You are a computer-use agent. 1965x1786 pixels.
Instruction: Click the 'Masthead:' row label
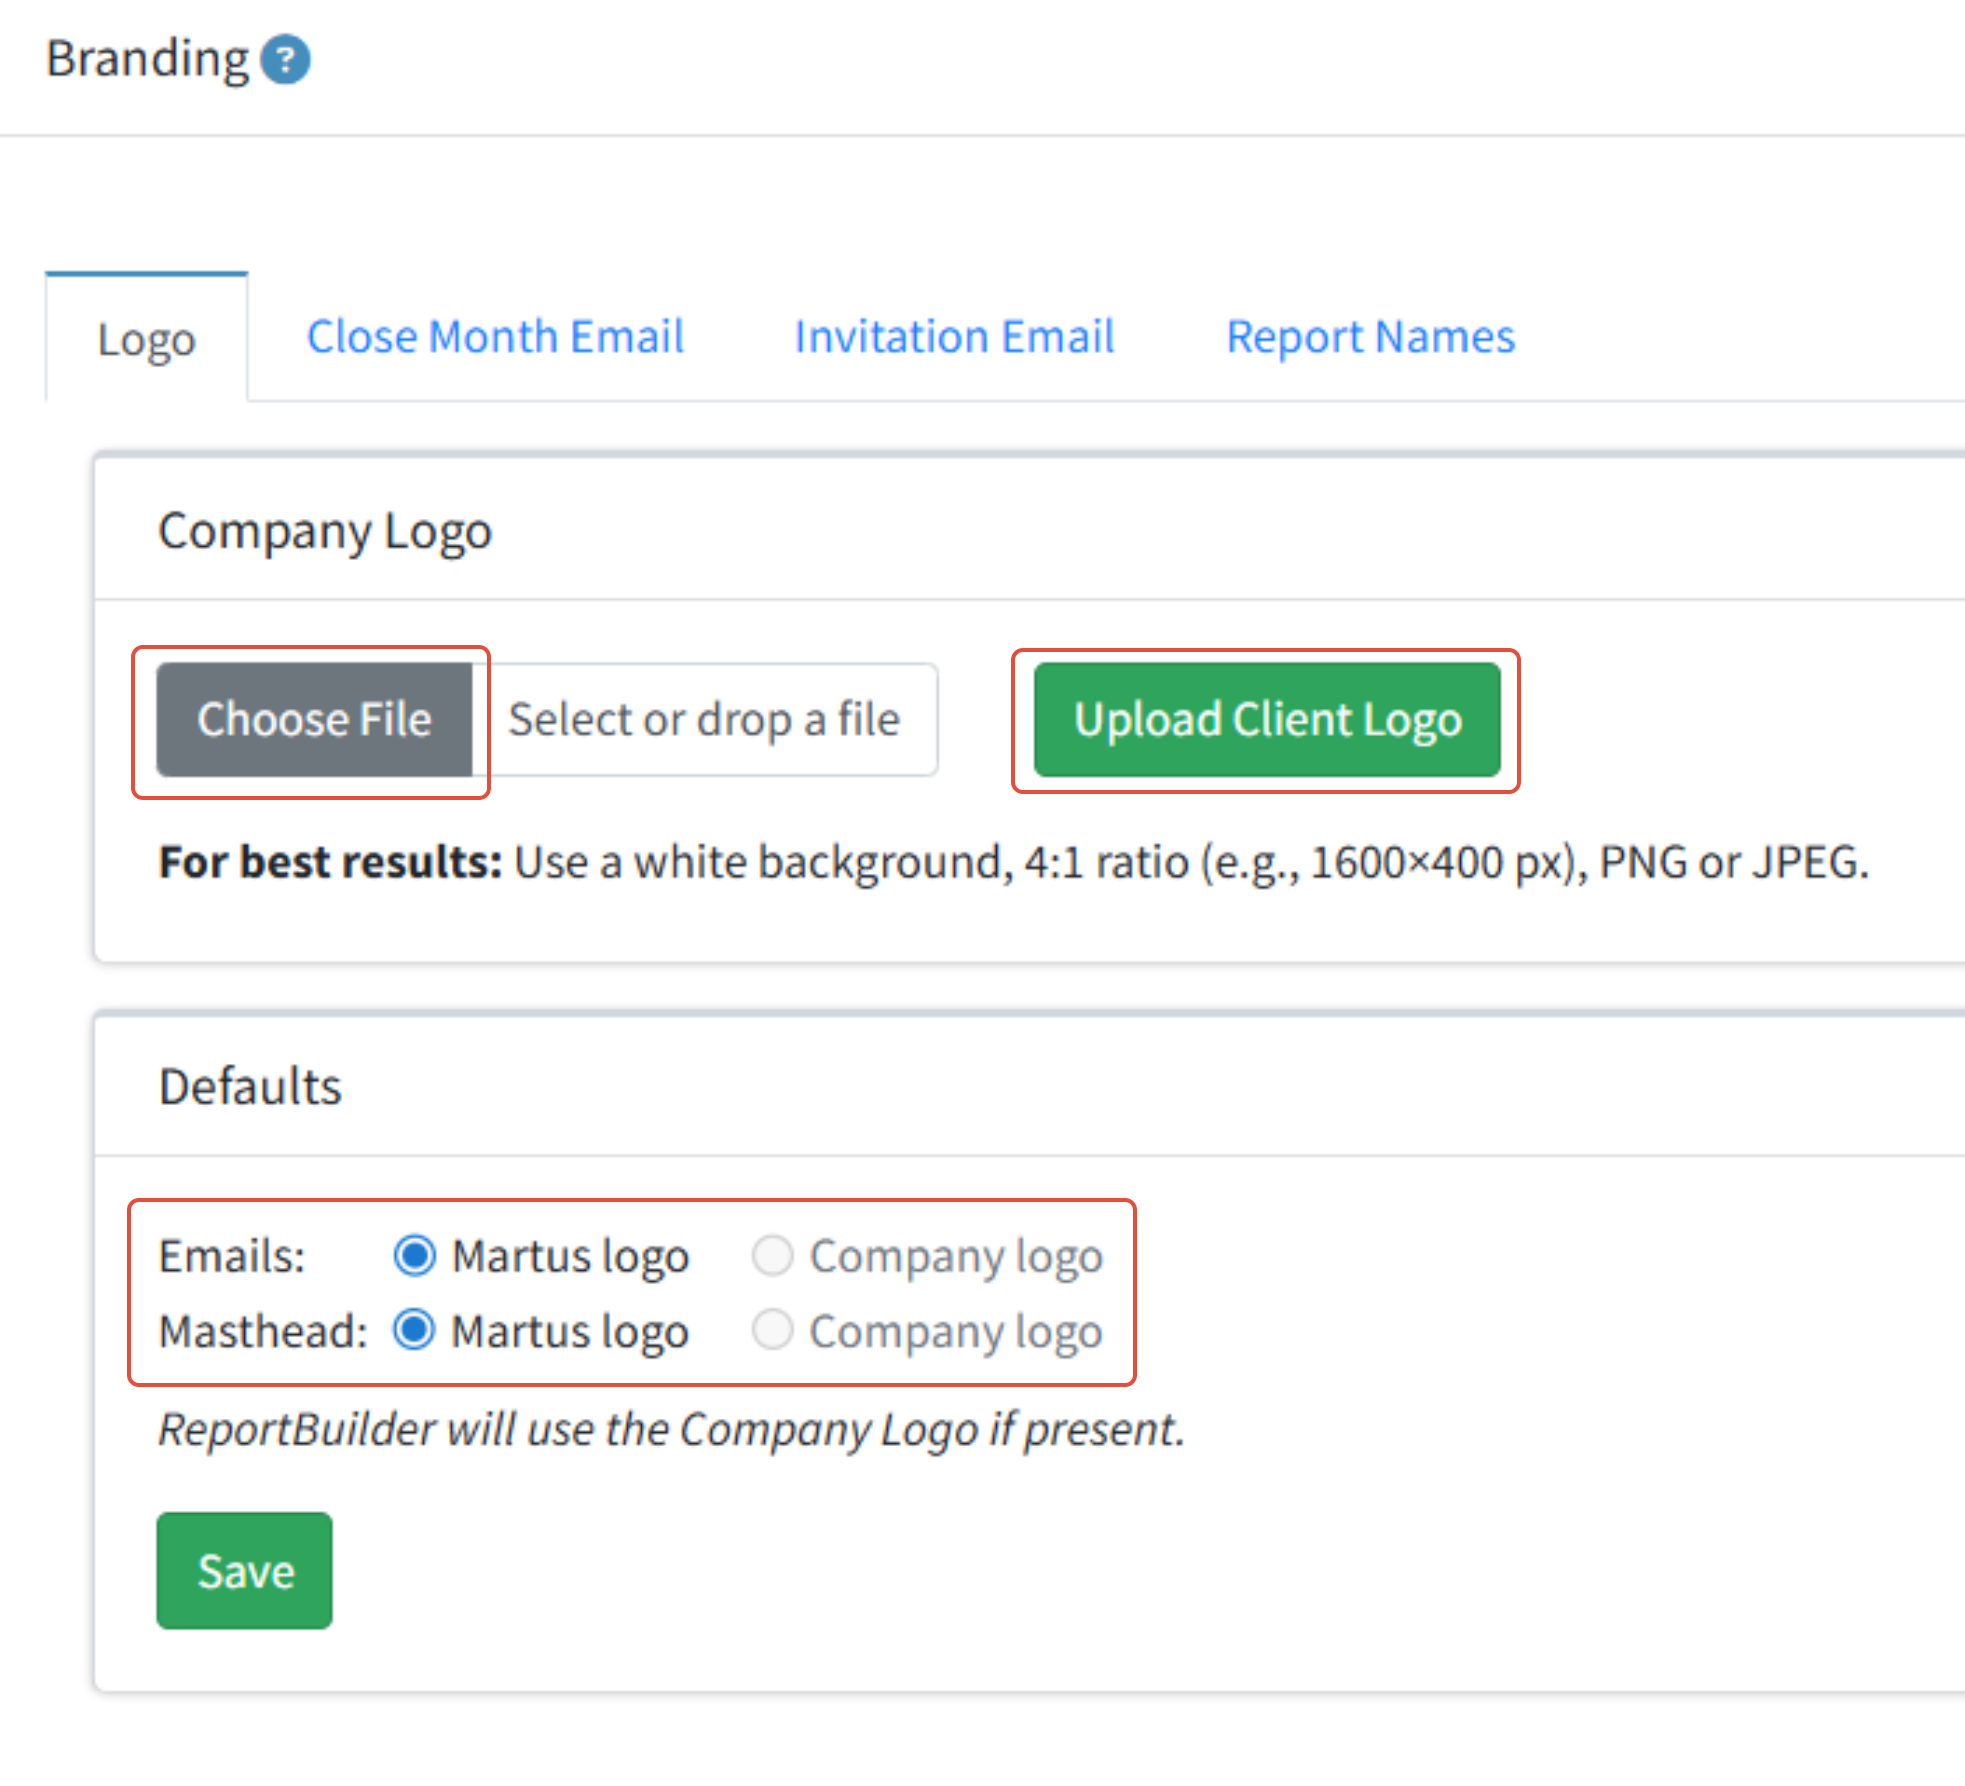(263, 1332)
